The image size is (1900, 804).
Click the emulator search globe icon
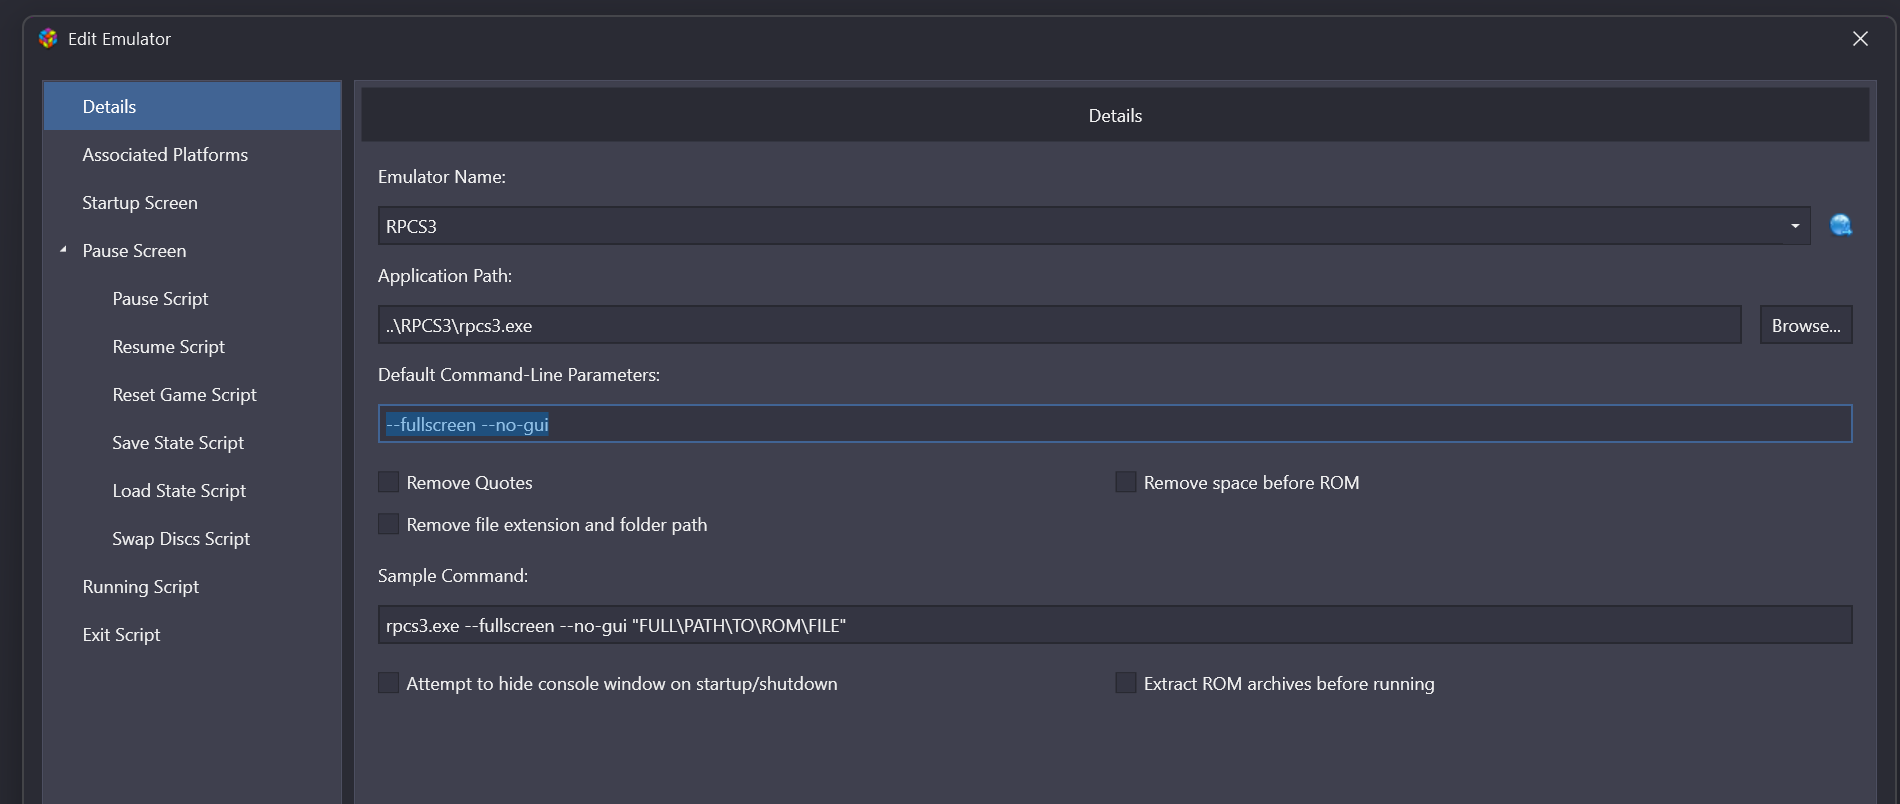(x=1840, y=225)
